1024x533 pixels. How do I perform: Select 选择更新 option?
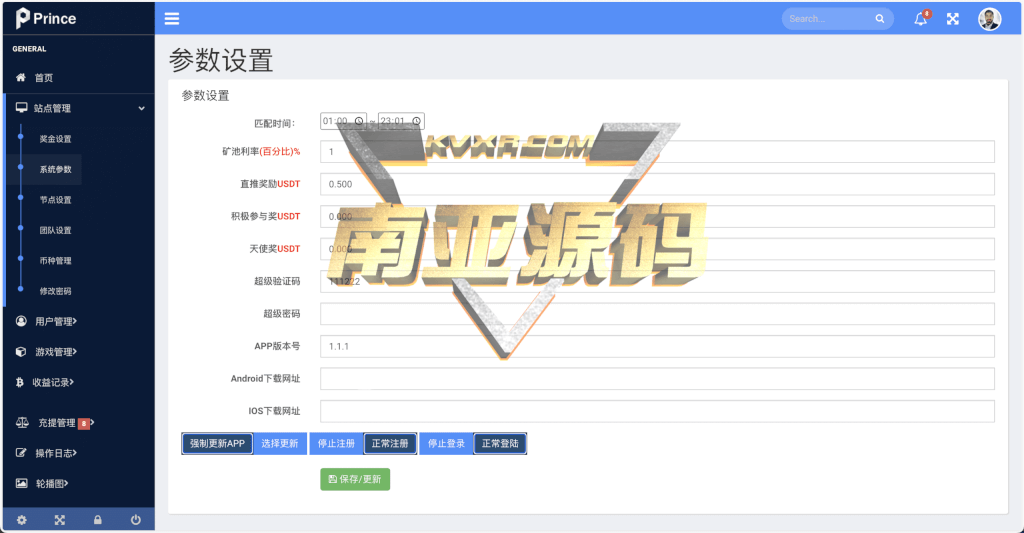[x=280, y=444]
